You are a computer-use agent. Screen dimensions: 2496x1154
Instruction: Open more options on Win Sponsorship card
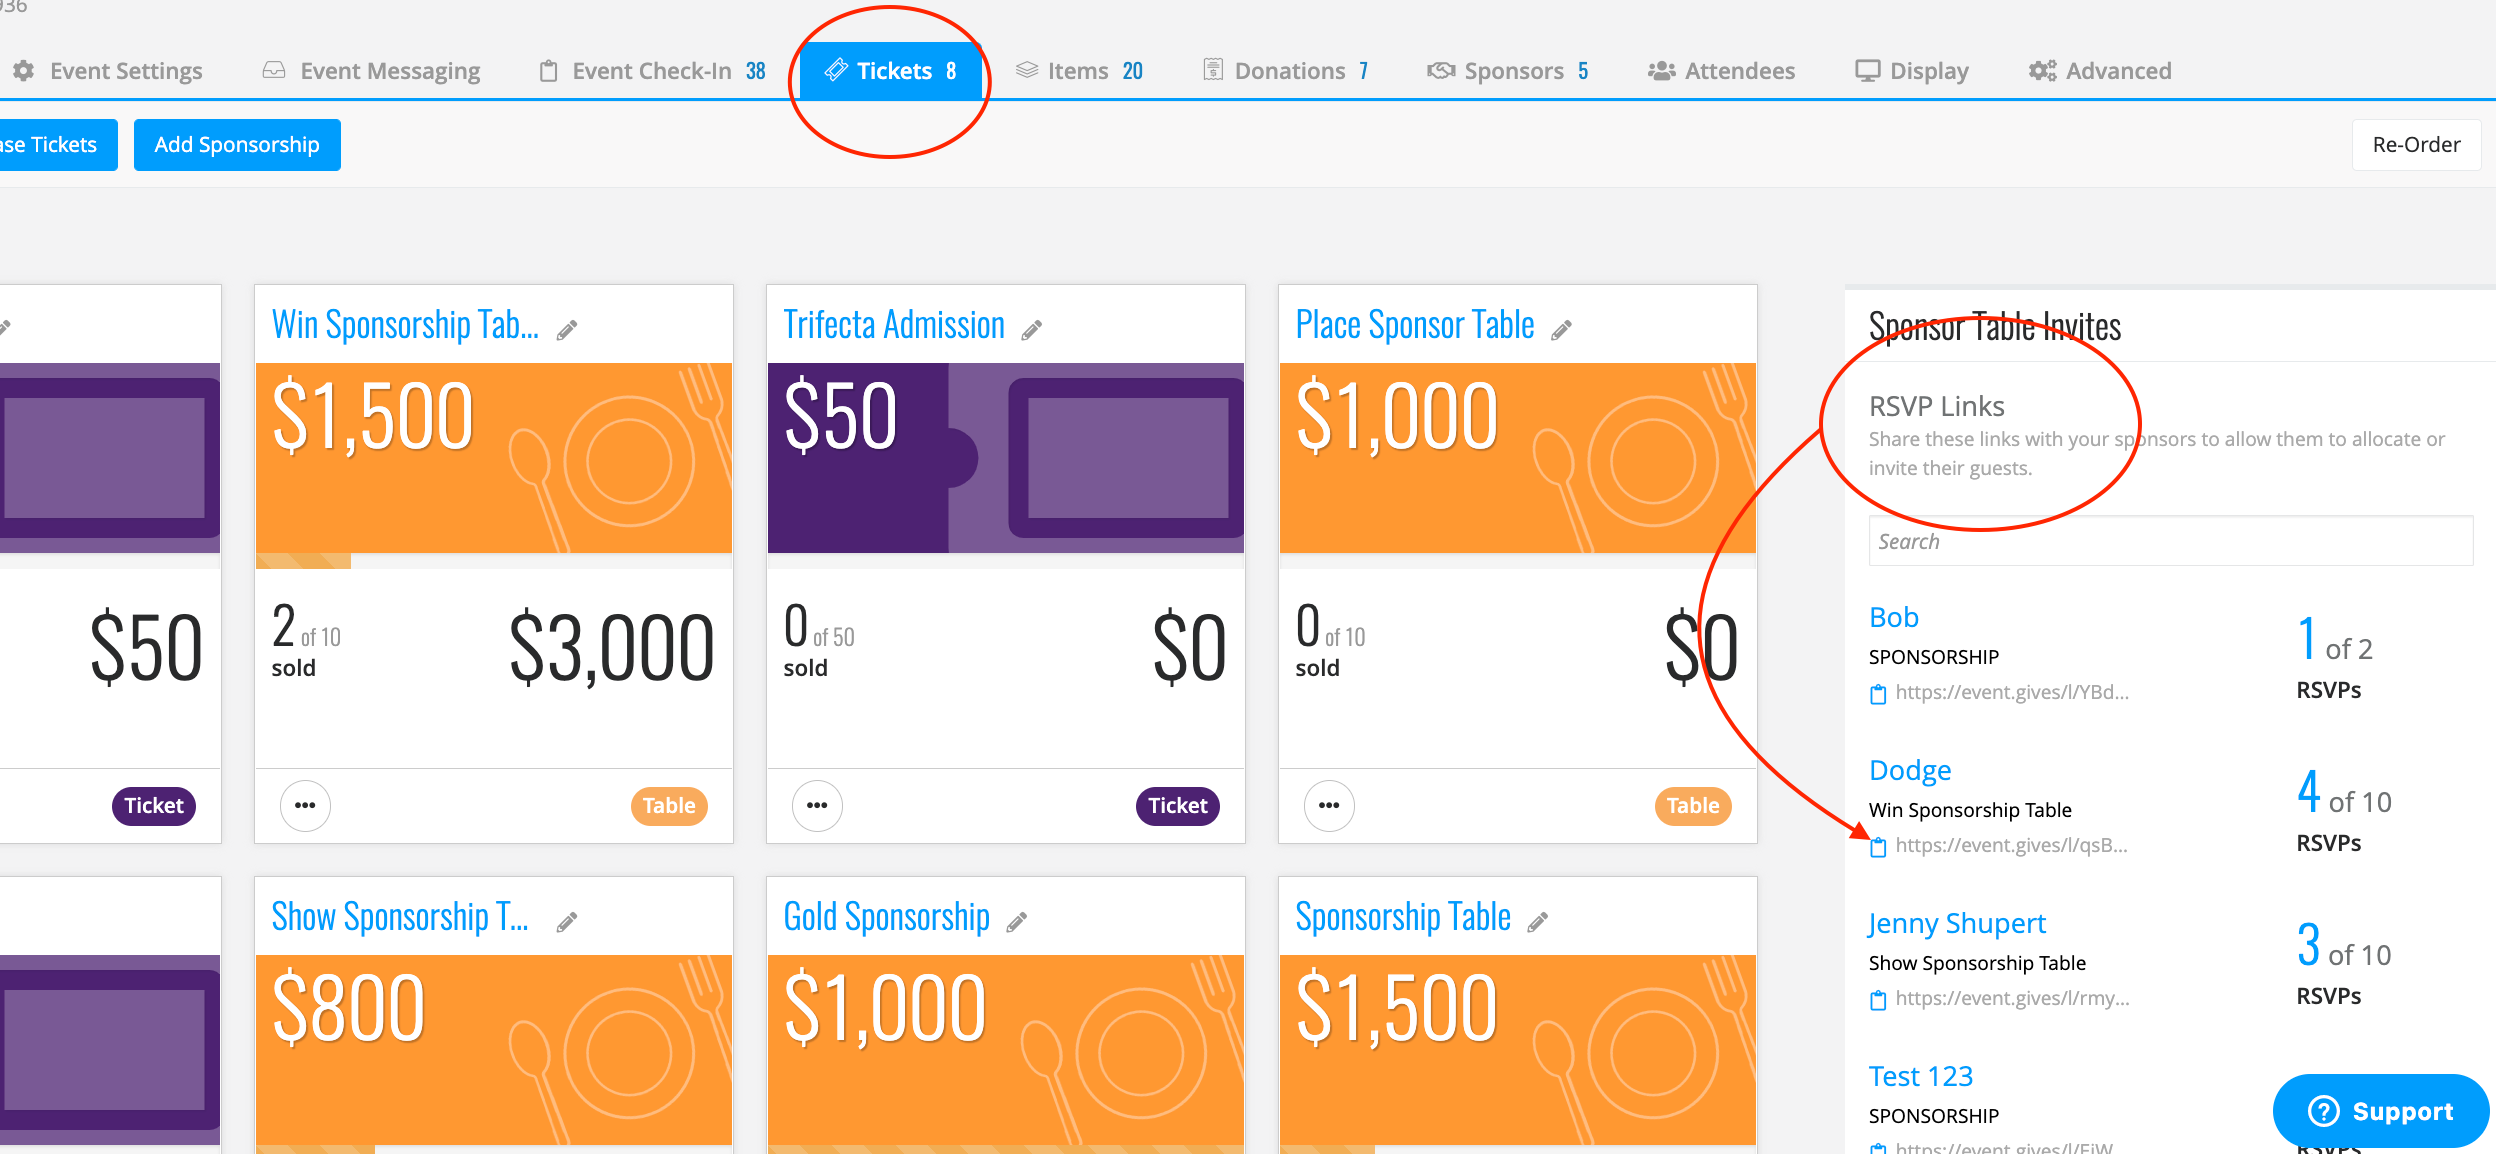point(305,806)
